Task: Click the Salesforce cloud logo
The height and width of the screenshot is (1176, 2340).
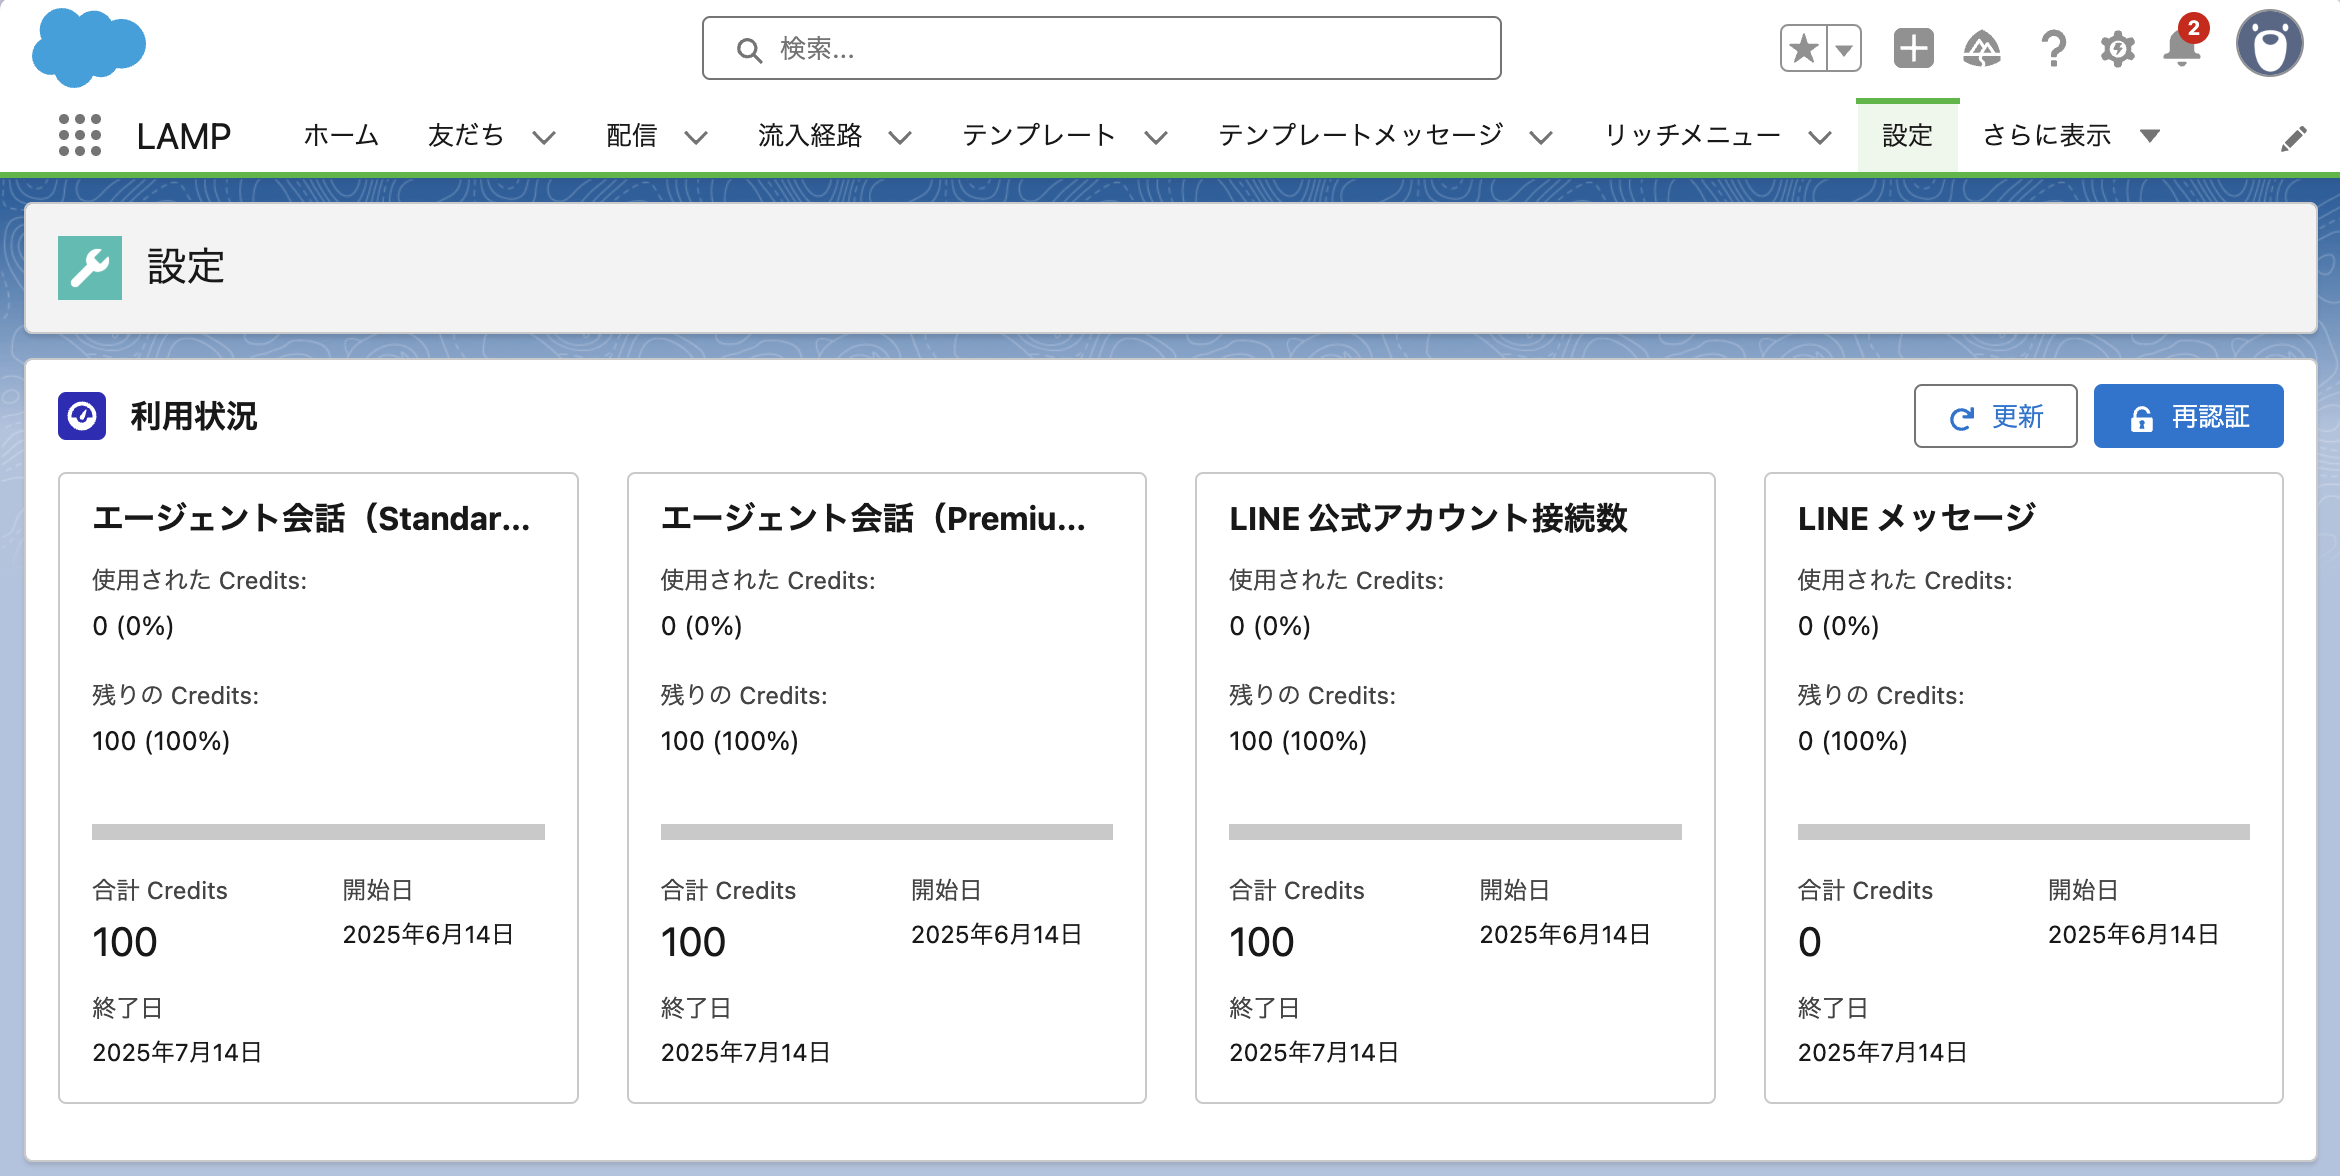Action: point(88,47)
